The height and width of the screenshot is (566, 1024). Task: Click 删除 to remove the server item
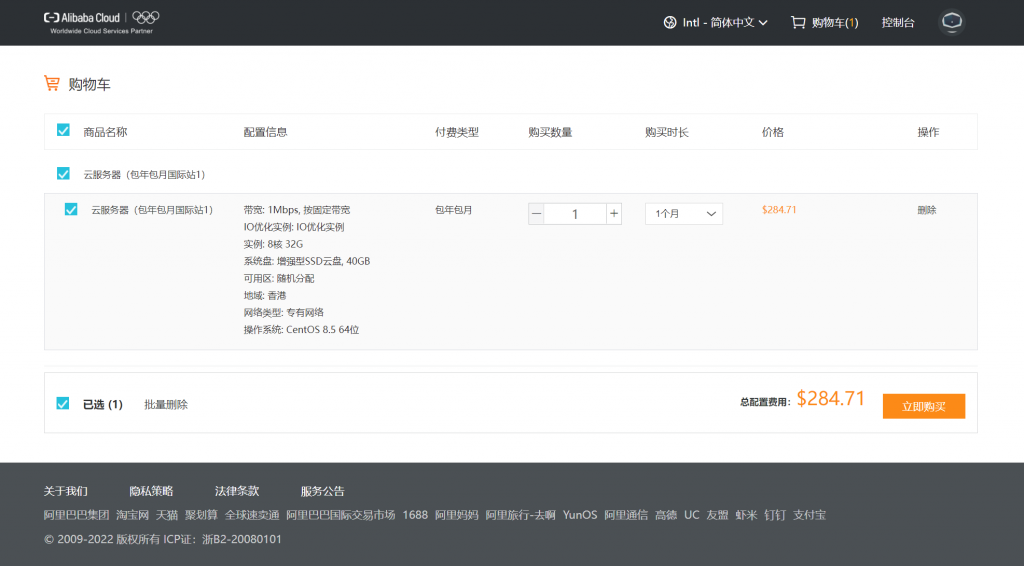926,210
